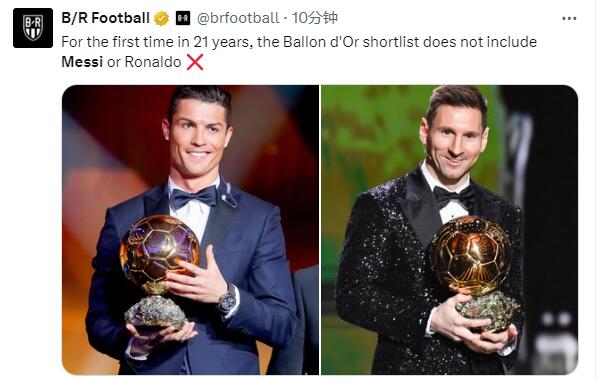Click the 10分钟 timestamp
Image resolution: width=597 pixels, height=379 pixels.
[314, 18]
